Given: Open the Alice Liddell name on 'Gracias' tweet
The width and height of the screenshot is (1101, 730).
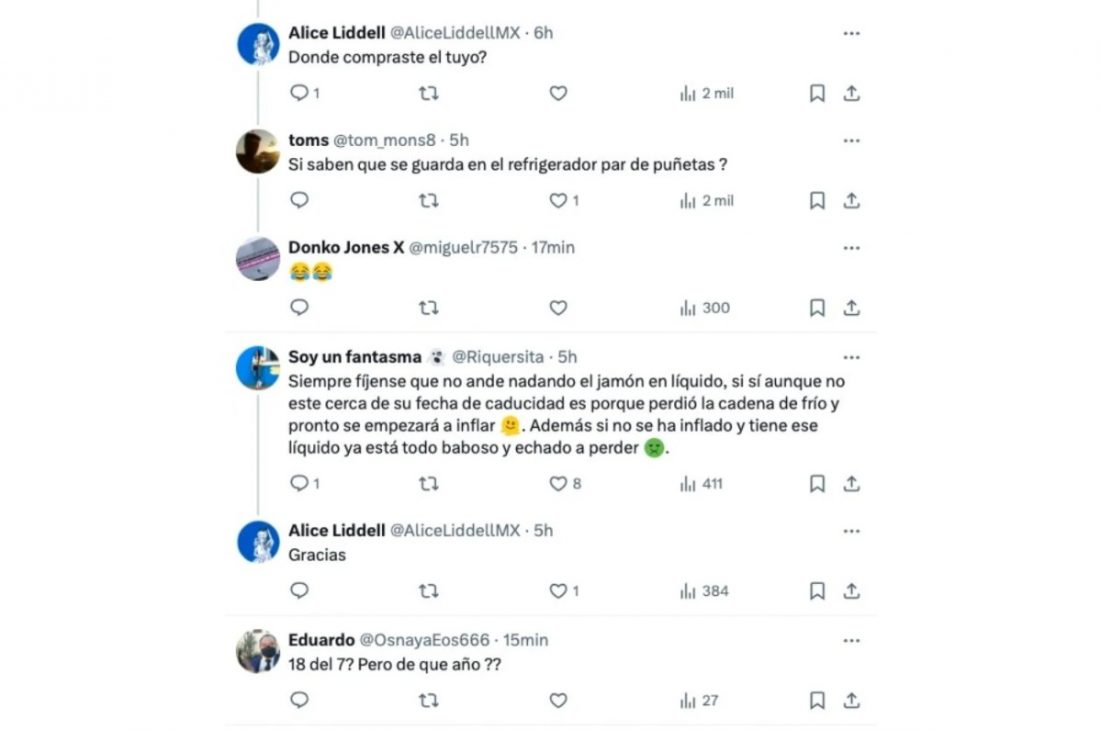Looking at the screenshot, I should pyautogui.click(x=336, y=530).
